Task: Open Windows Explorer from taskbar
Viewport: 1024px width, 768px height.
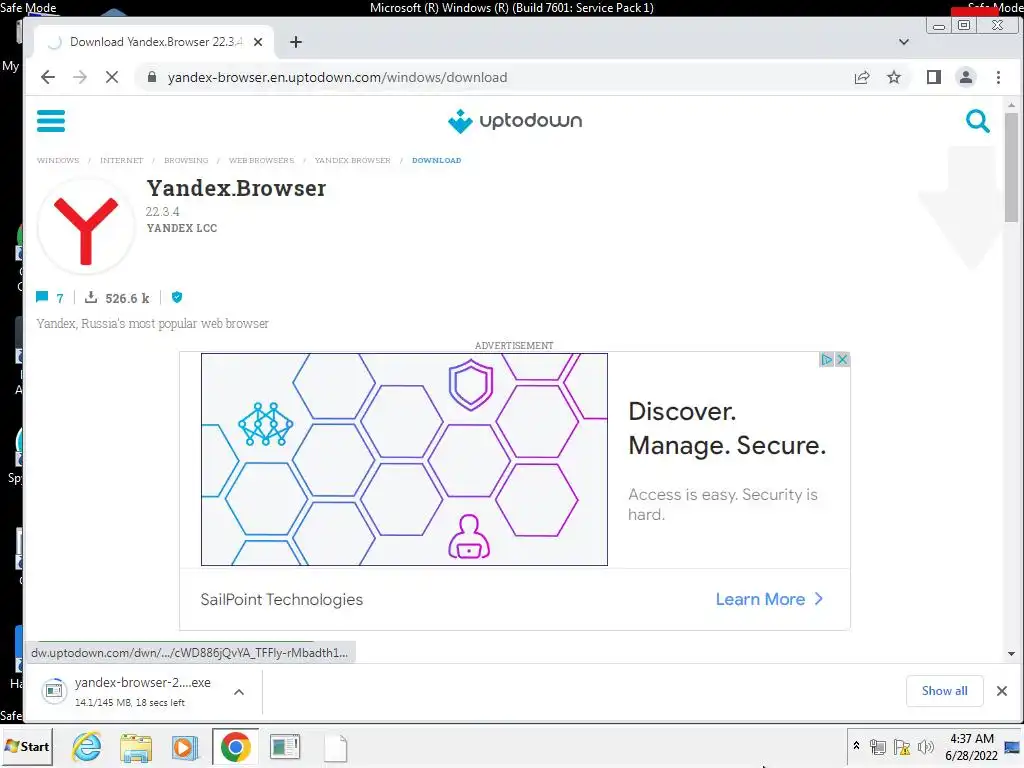Action: point(136,747)
